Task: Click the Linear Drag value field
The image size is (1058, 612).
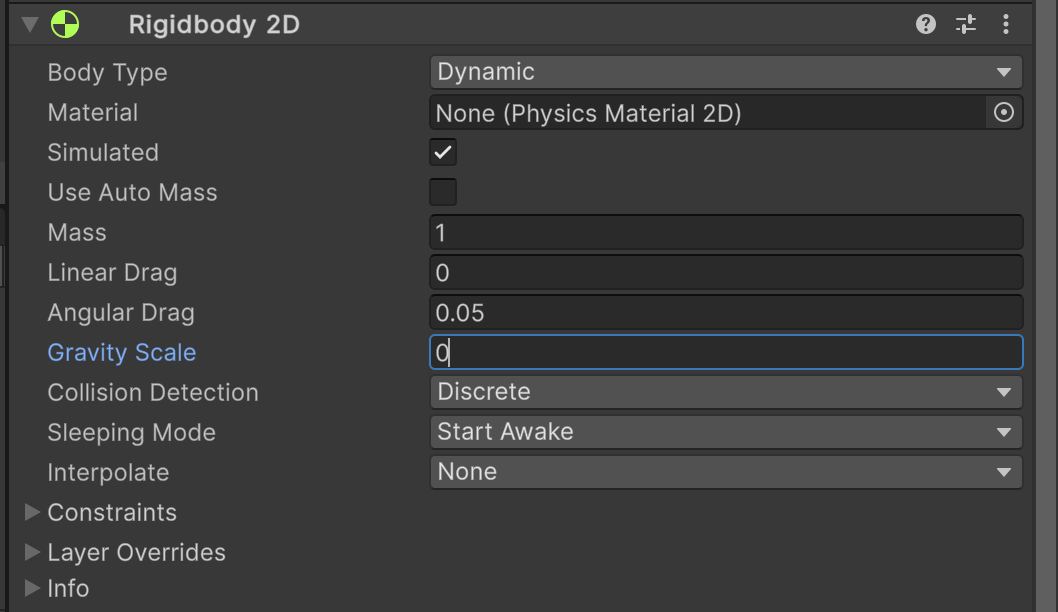Action: pos(726,272)
